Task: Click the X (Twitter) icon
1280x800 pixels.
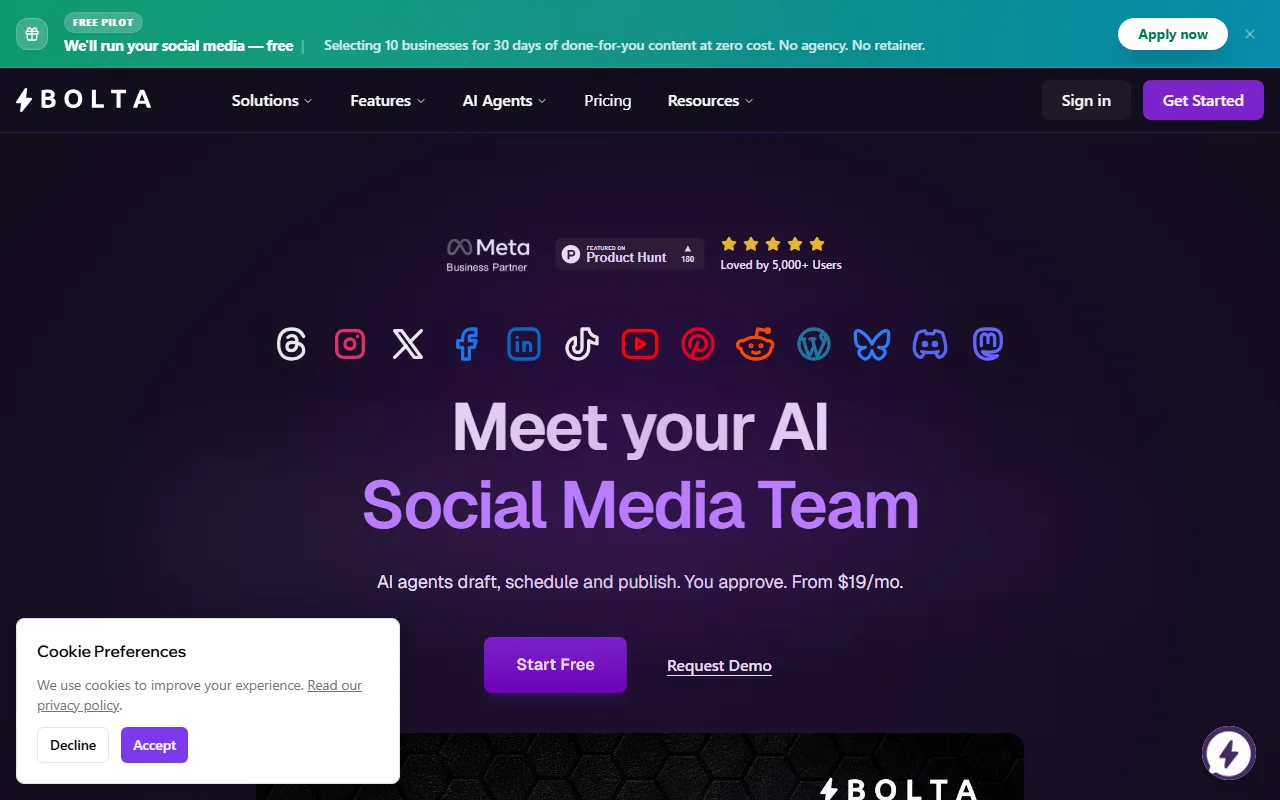Action: click(408, 344)
